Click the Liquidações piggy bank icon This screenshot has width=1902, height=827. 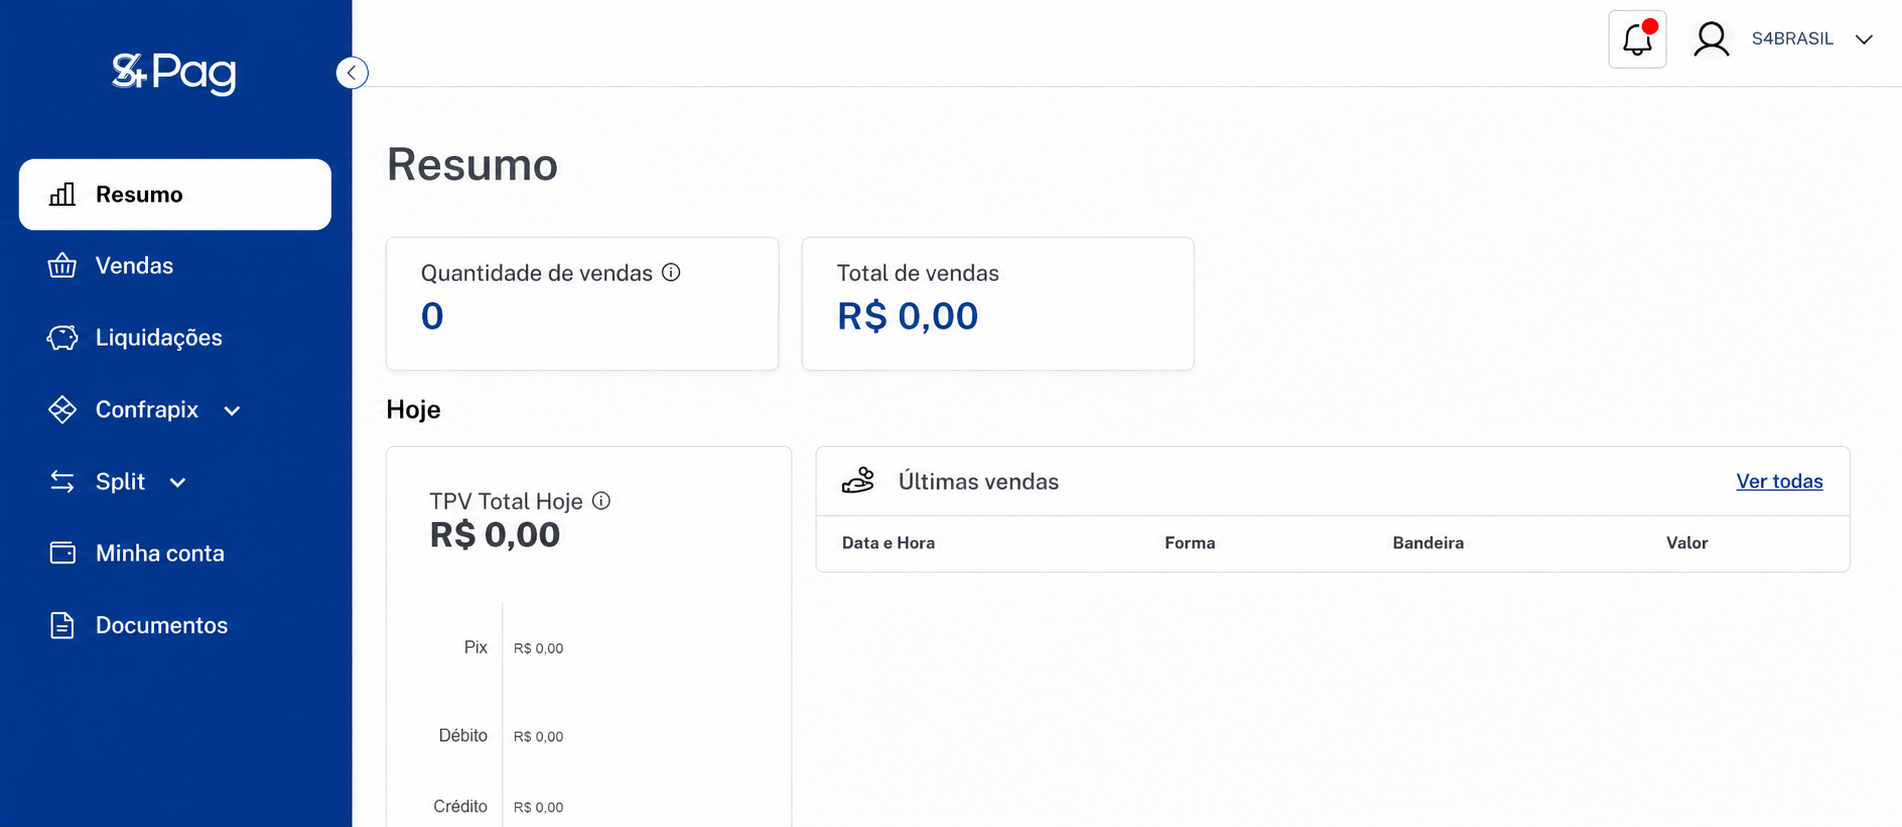62,338
